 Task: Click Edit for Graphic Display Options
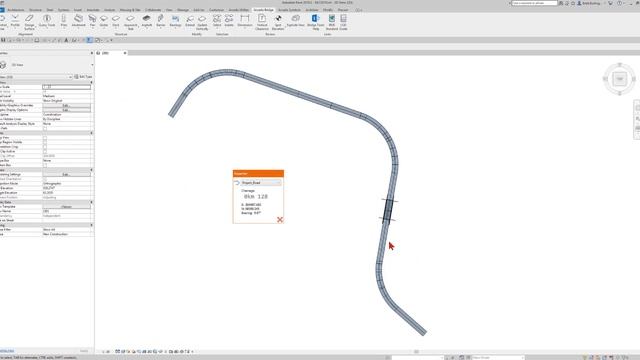(67, 110)
